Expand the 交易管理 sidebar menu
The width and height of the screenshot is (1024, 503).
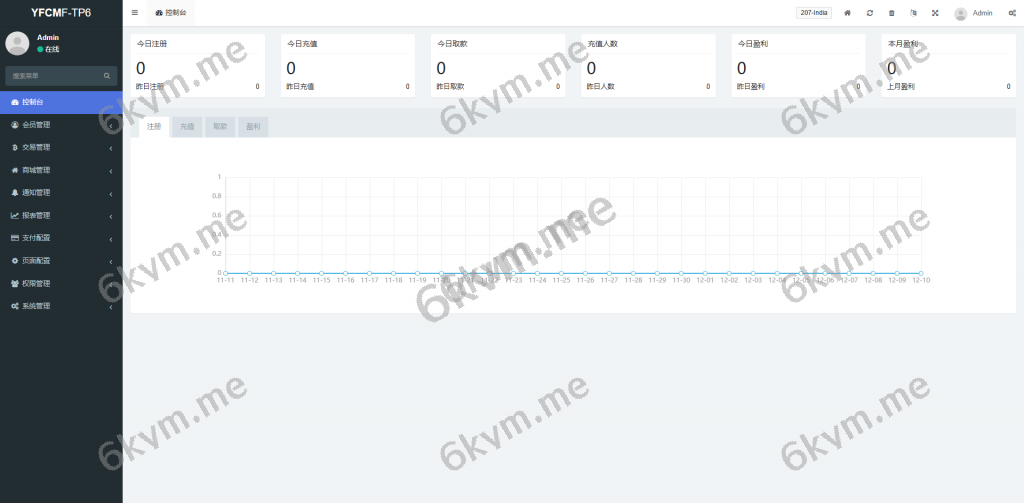pos(61,148)
